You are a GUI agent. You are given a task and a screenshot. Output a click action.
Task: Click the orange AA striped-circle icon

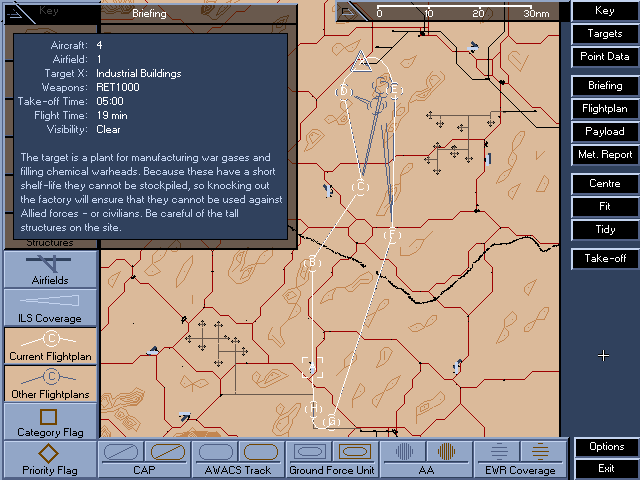(x=447, y=452)
